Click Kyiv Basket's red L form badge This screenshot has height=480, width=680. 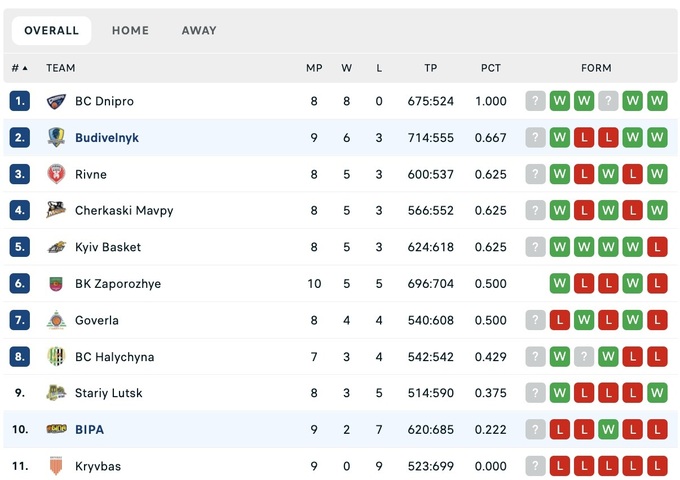(657, 247)
